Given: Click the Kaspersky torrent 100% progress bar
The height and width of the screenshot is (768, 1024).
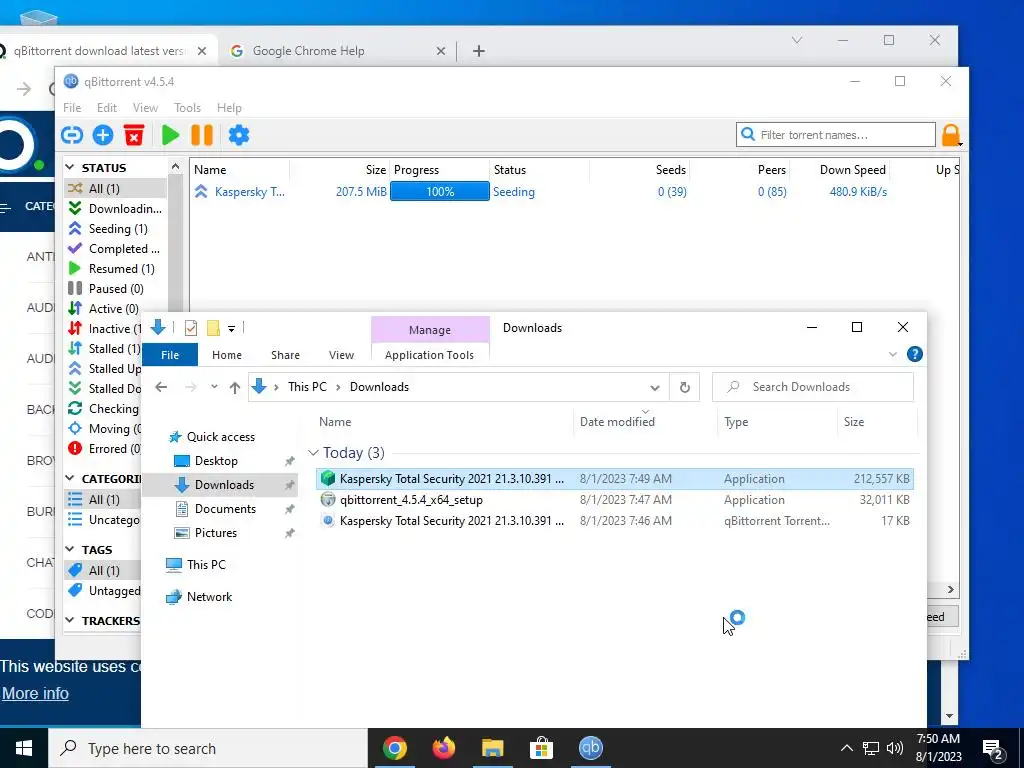Looking at the screenshot, I should click(440, 191).
